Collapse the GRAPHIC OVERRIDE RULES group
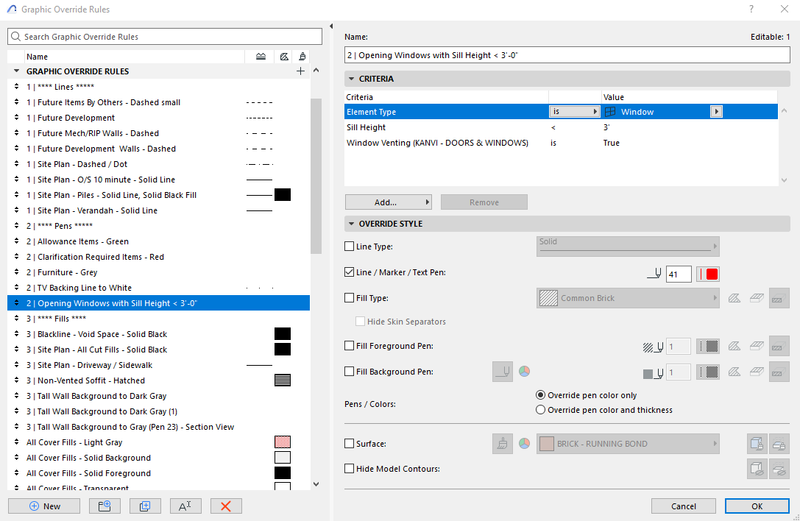The image size is (800, 521). coord(16,71)
